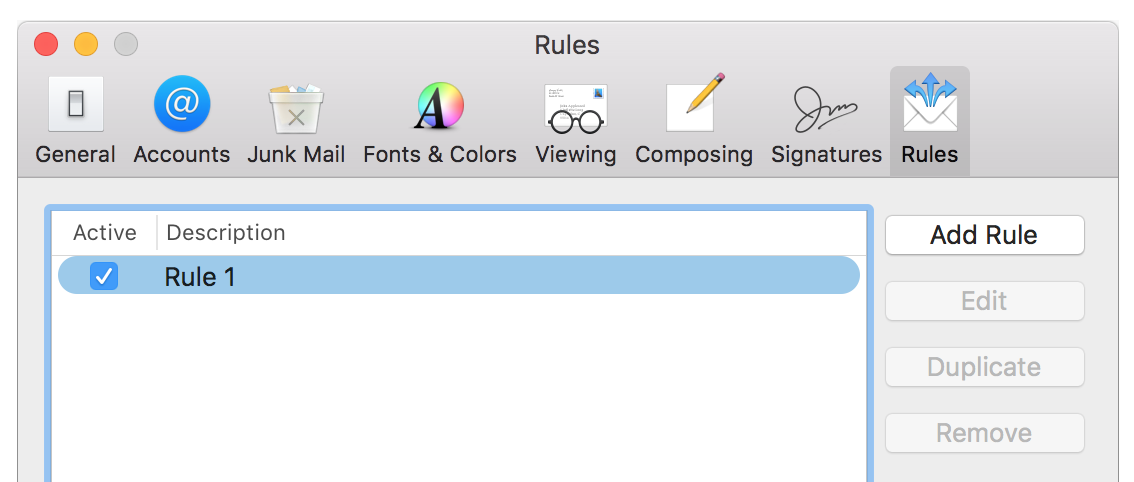Click the Edit button
This screenshot has width=1134, height=482.
point(984,301)
